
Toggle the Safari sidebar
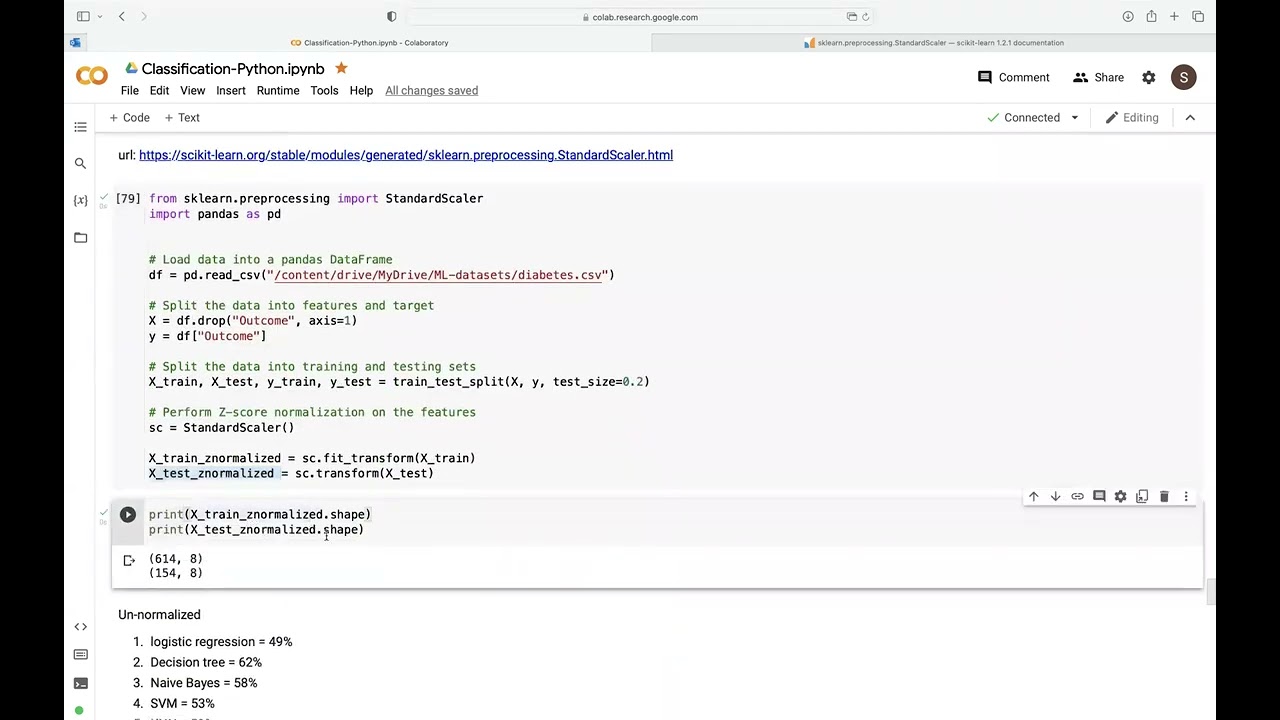point(83,16)
